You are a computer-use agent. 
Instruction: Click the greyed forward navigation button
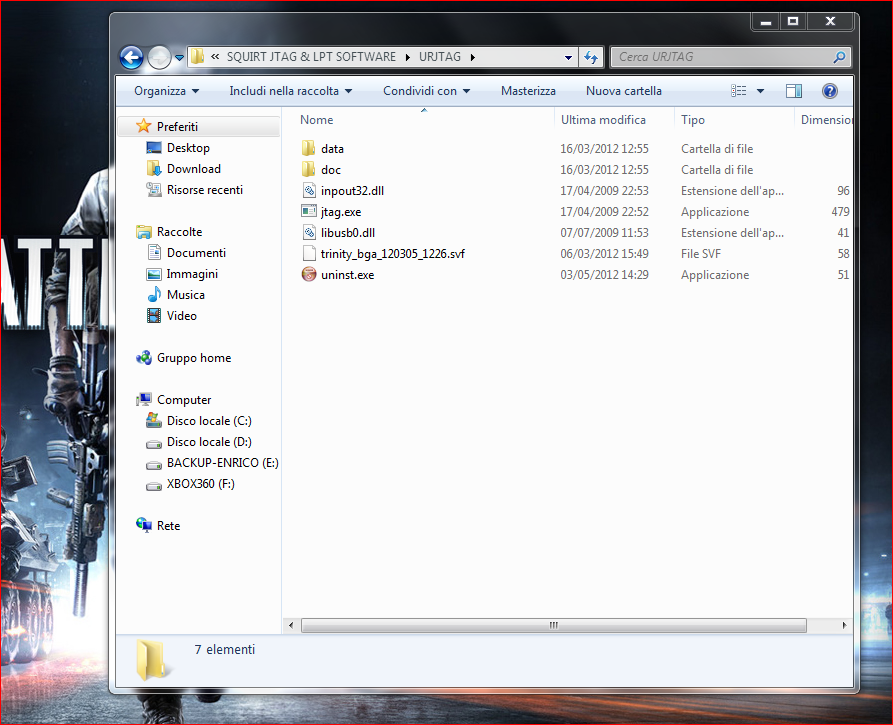(159, 58)
